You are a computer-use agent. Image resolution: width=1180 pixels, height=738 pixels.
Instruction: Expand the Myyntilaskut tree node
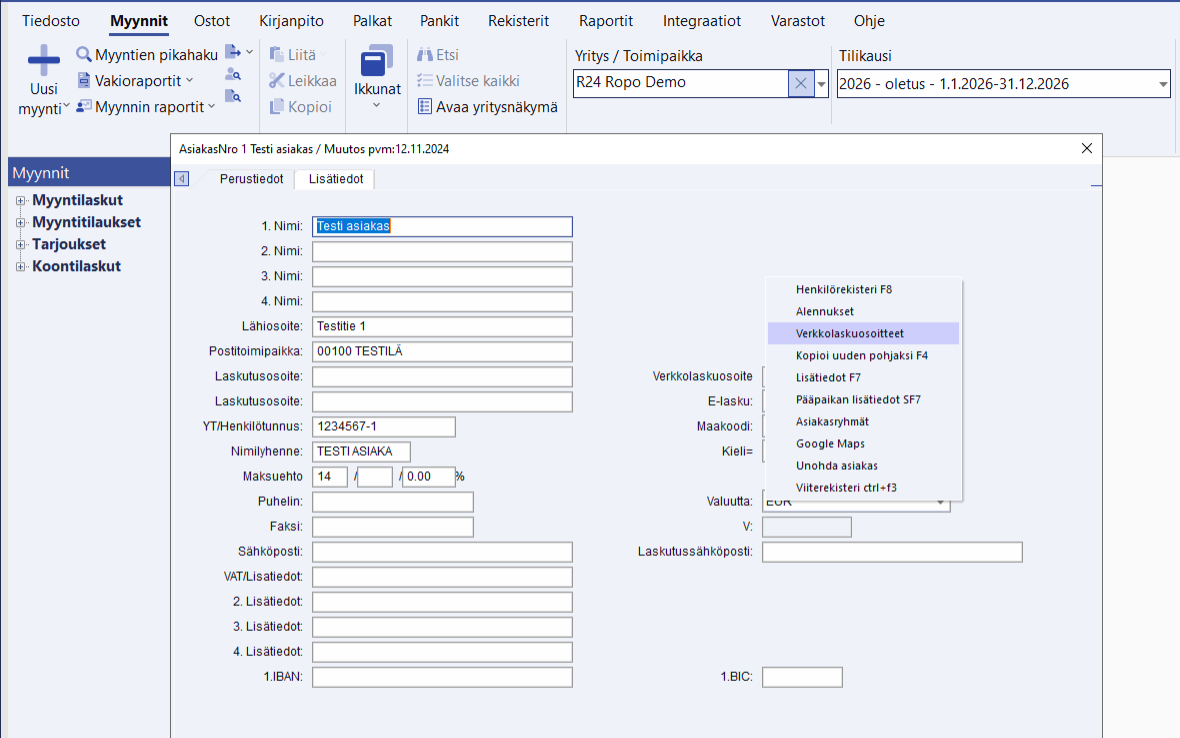pyautogui.click(x=21, y=201)
